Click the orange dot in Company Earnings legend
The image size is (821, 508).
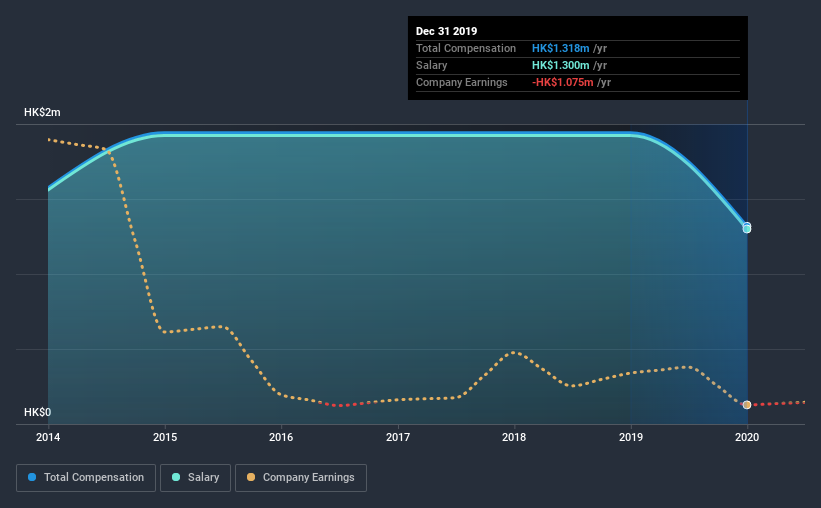251,477
